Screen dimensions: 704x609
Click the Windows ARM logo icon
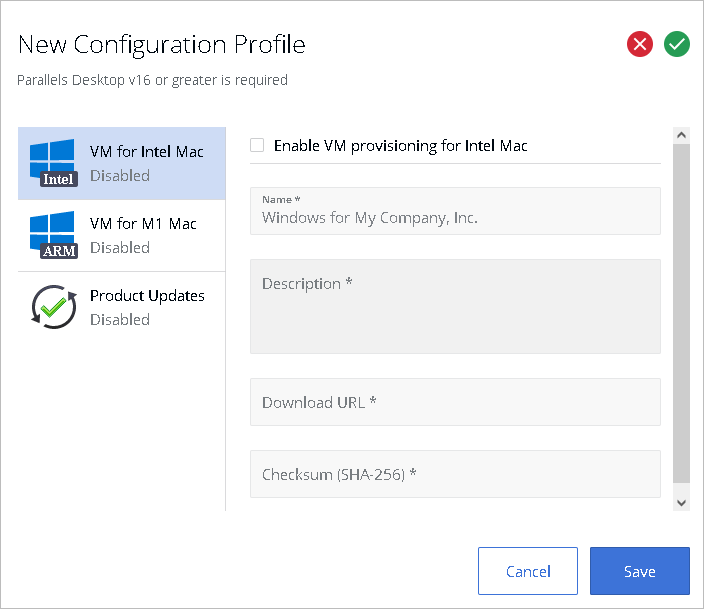(53, 235)
